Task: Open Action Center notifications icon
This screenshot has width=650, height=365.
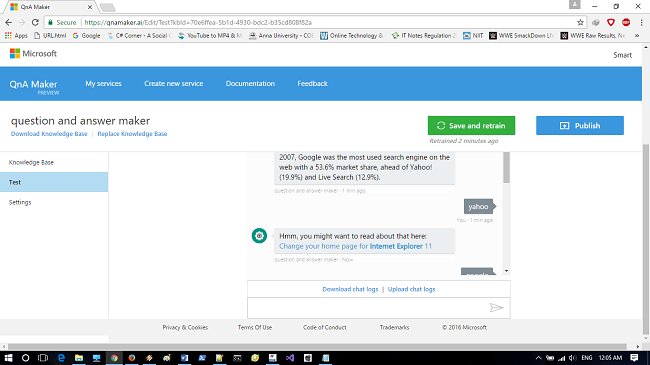Action: click(x=634, y=358)
